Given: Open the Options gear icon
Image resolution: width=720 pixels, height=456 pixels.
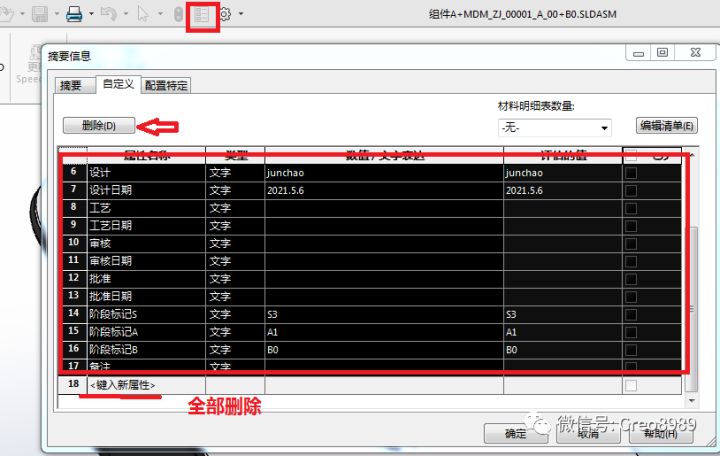Looking at the screenshot, I should point(225,14).
